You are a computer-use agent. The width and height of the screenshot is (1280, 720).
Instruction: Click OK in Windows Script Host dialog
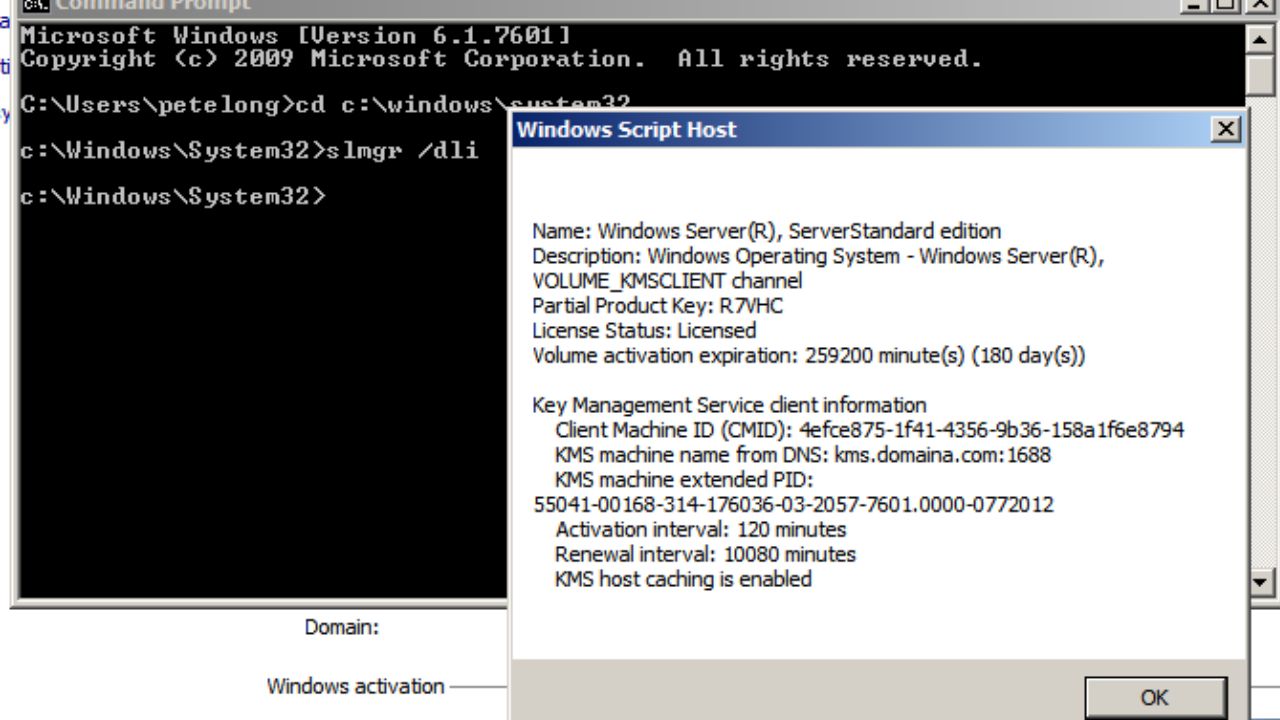(x=1155, y=698)
